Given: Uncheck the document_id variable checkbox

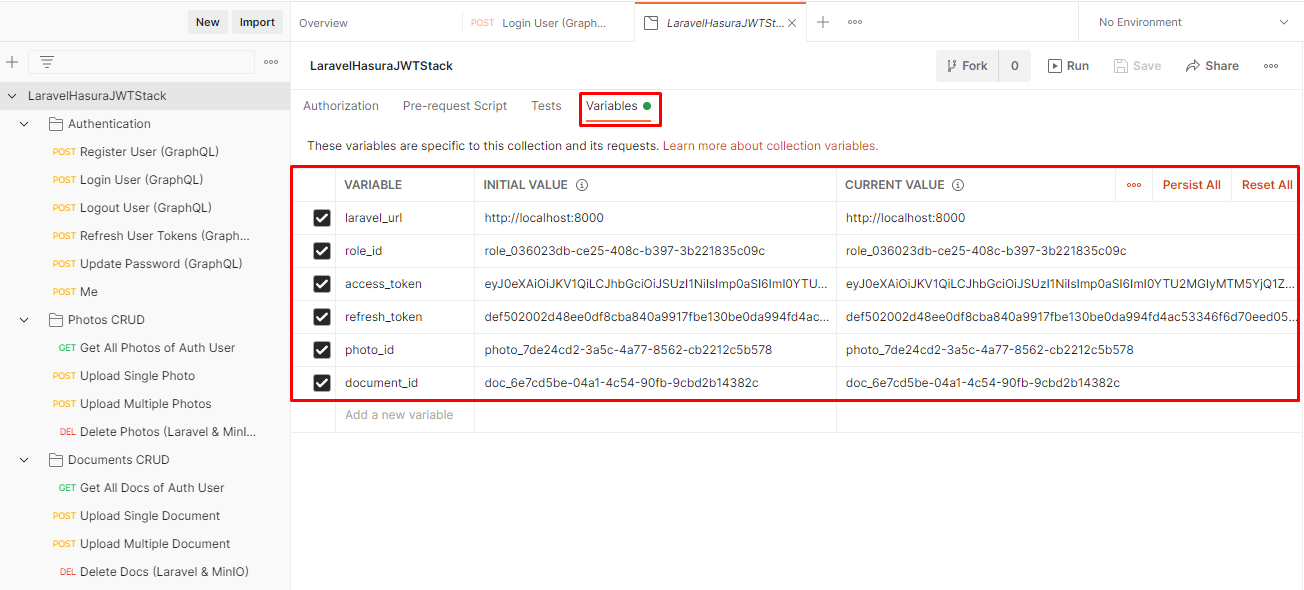Looking at the screenshot, I should [322, 383].
